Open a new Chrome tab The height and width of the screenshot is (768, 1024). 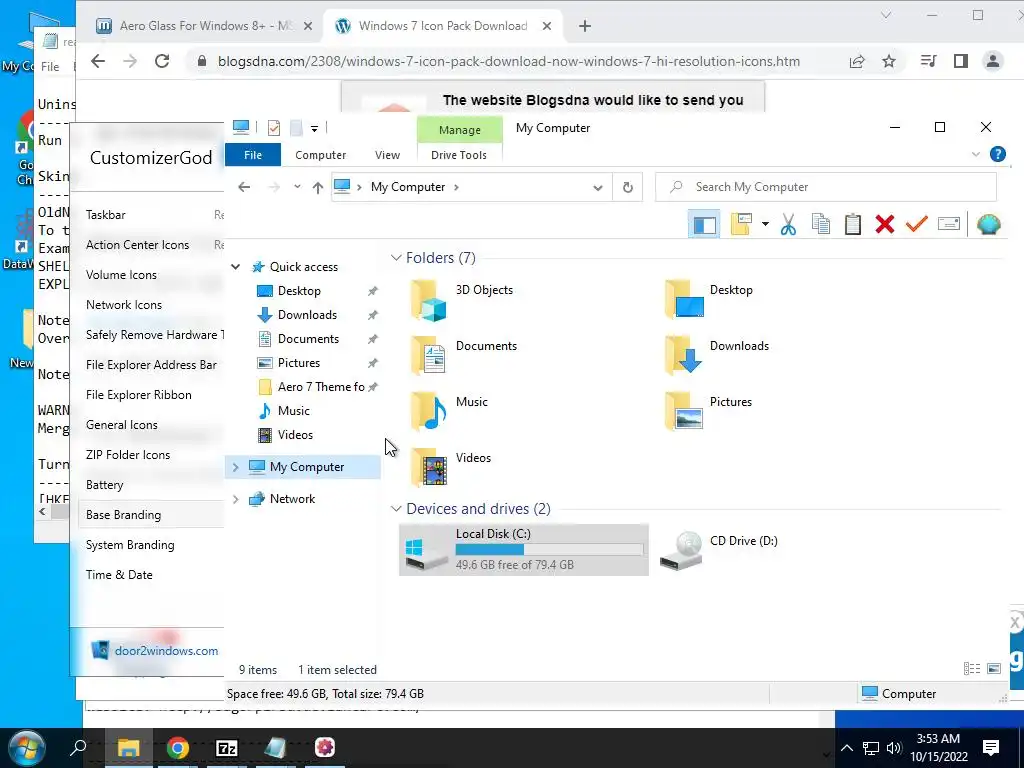(584, 26)
